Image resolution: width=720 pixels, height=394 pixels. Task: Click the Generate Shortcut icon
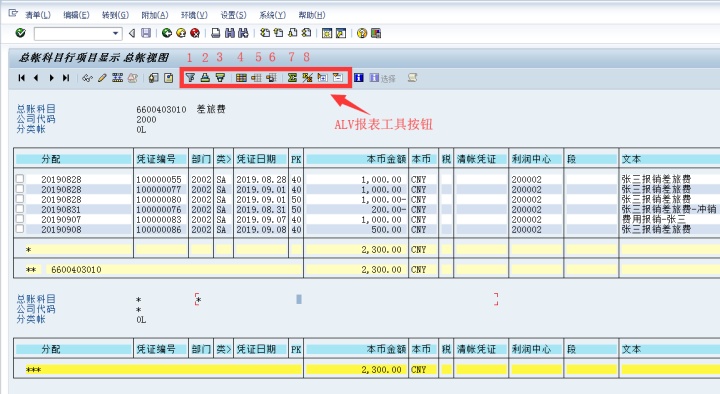(341, 33)
